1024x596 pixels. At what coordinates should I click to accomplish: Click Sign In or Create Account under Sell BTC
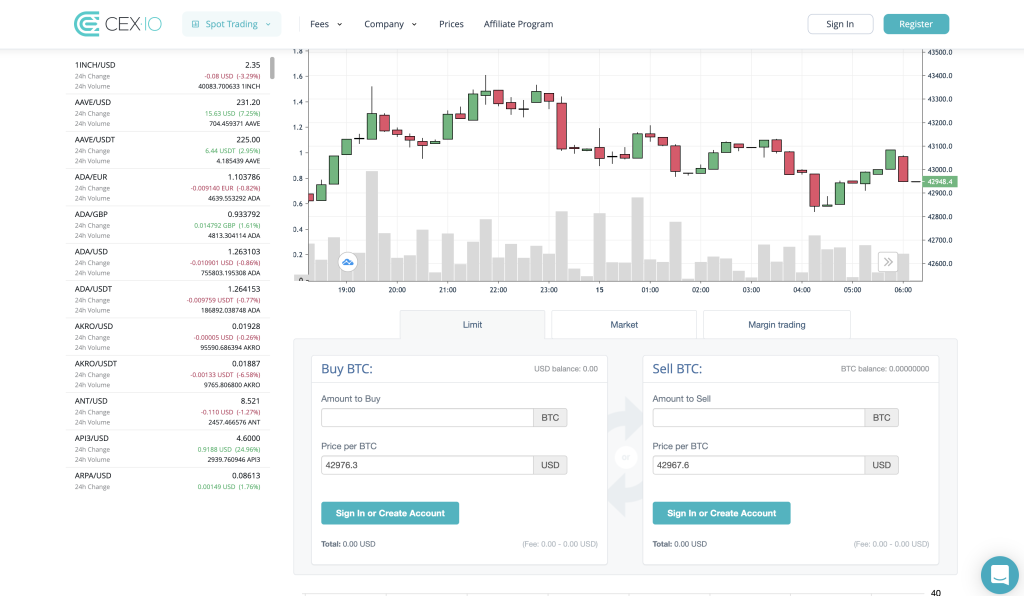coord(722,513)
